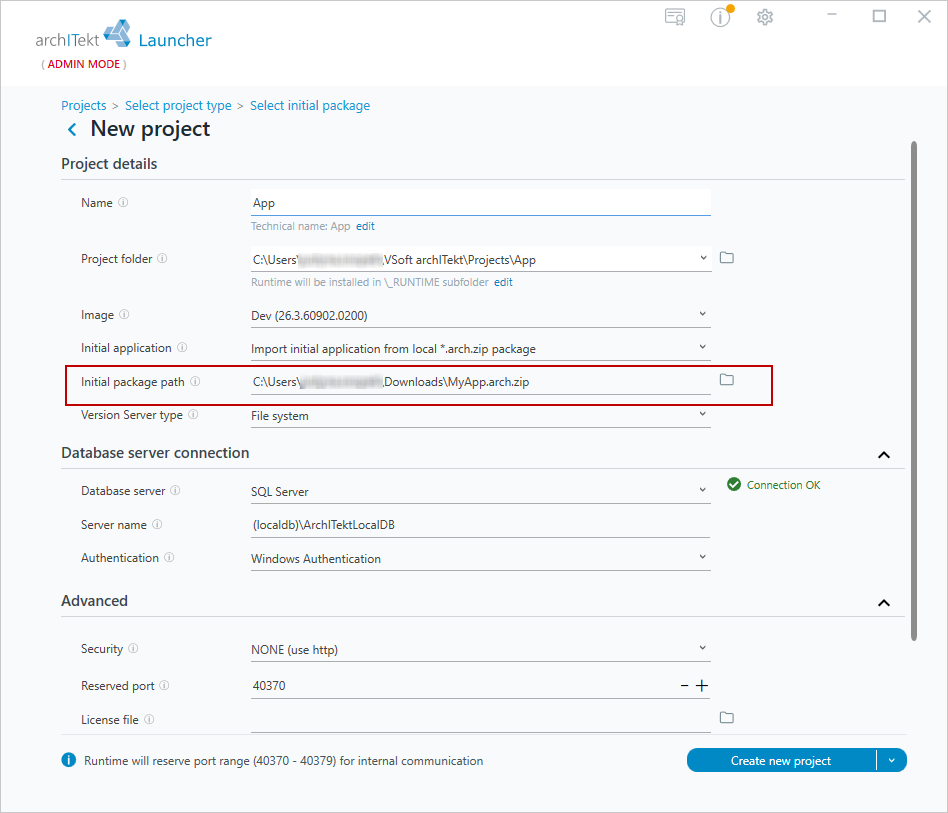Click edit link for RUNTIME subfolder

(503, 282)
